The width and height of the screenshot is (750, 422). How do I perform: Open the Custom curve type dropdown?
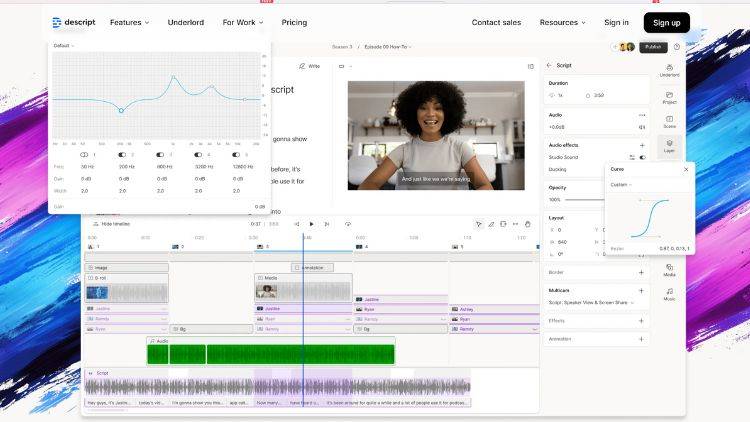point(621,184)
